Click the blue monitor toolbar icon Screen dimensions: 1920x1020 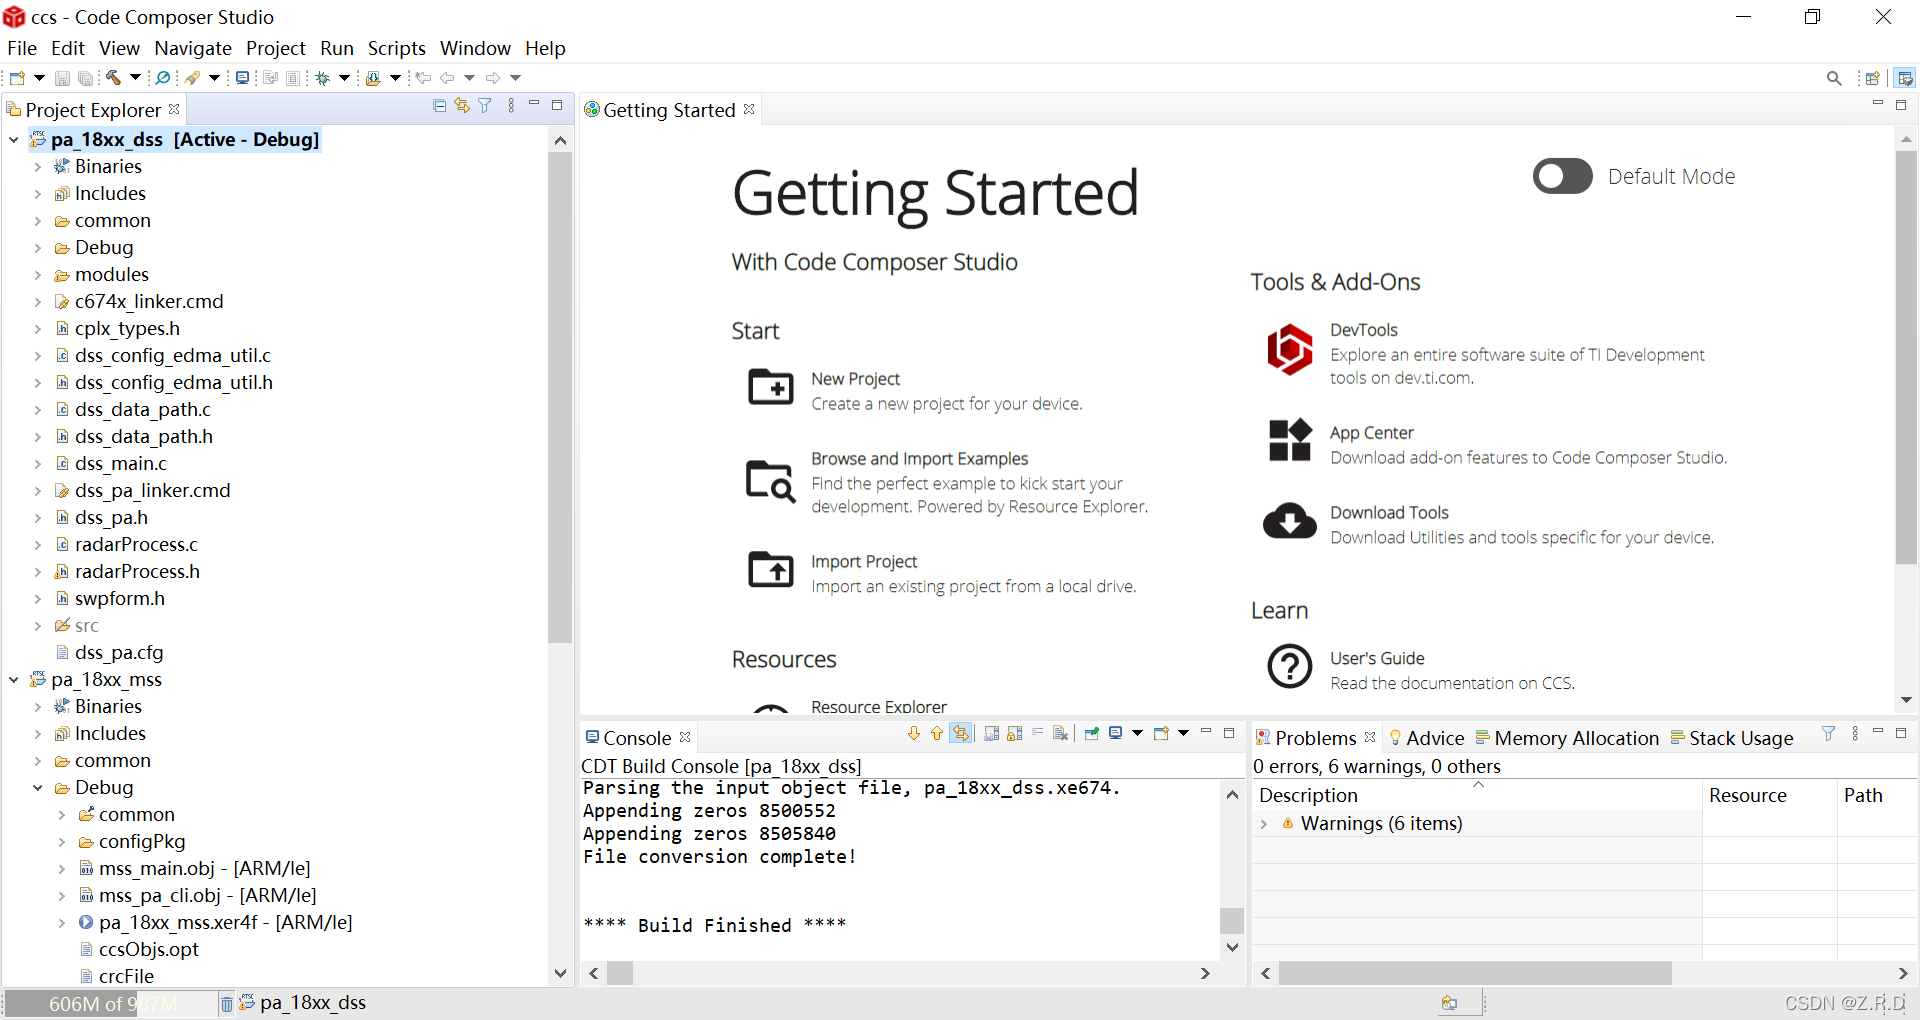(x=242, y=78)
